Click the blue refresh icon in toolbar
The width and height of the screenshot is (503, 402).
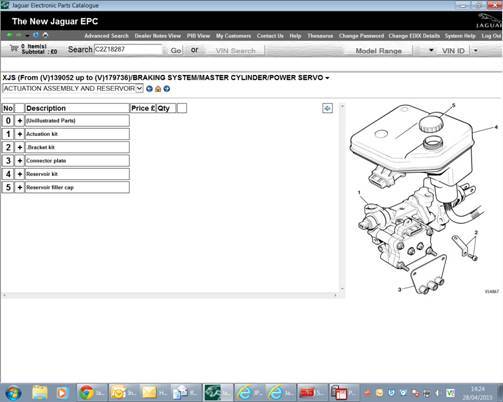coord(36,35)
